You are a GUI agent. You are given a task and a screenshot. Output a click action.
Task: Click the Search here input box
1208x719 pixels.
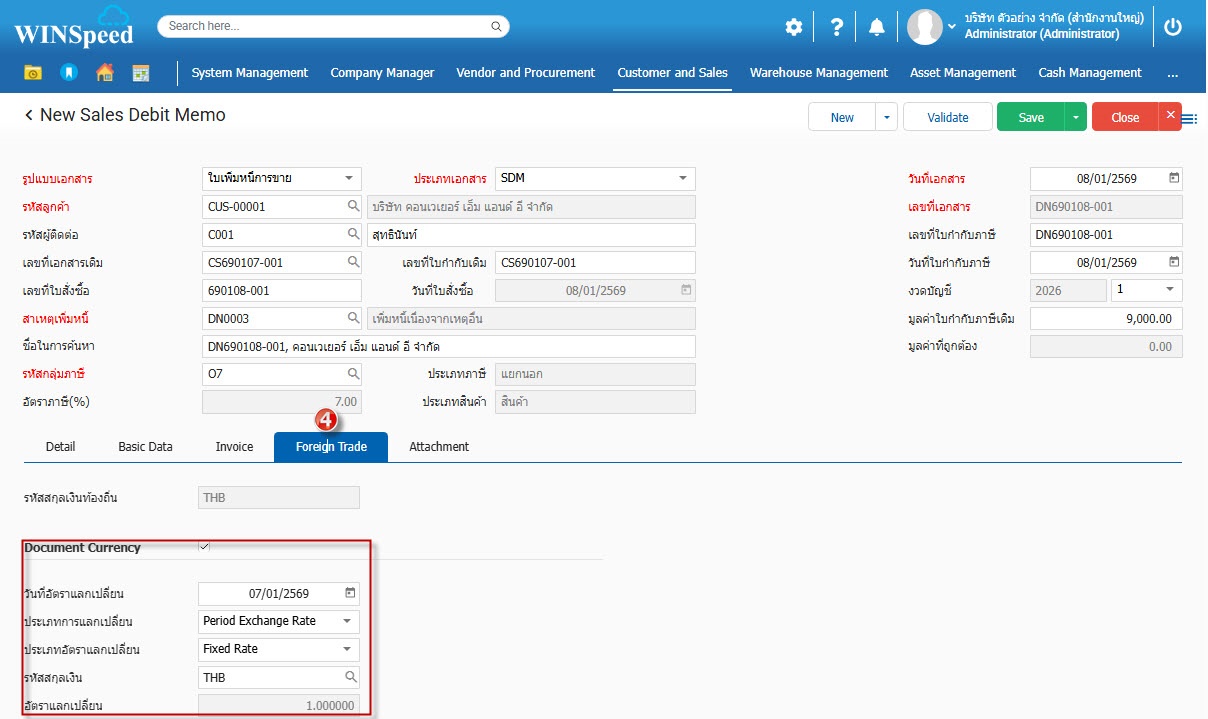coord(333,26)
